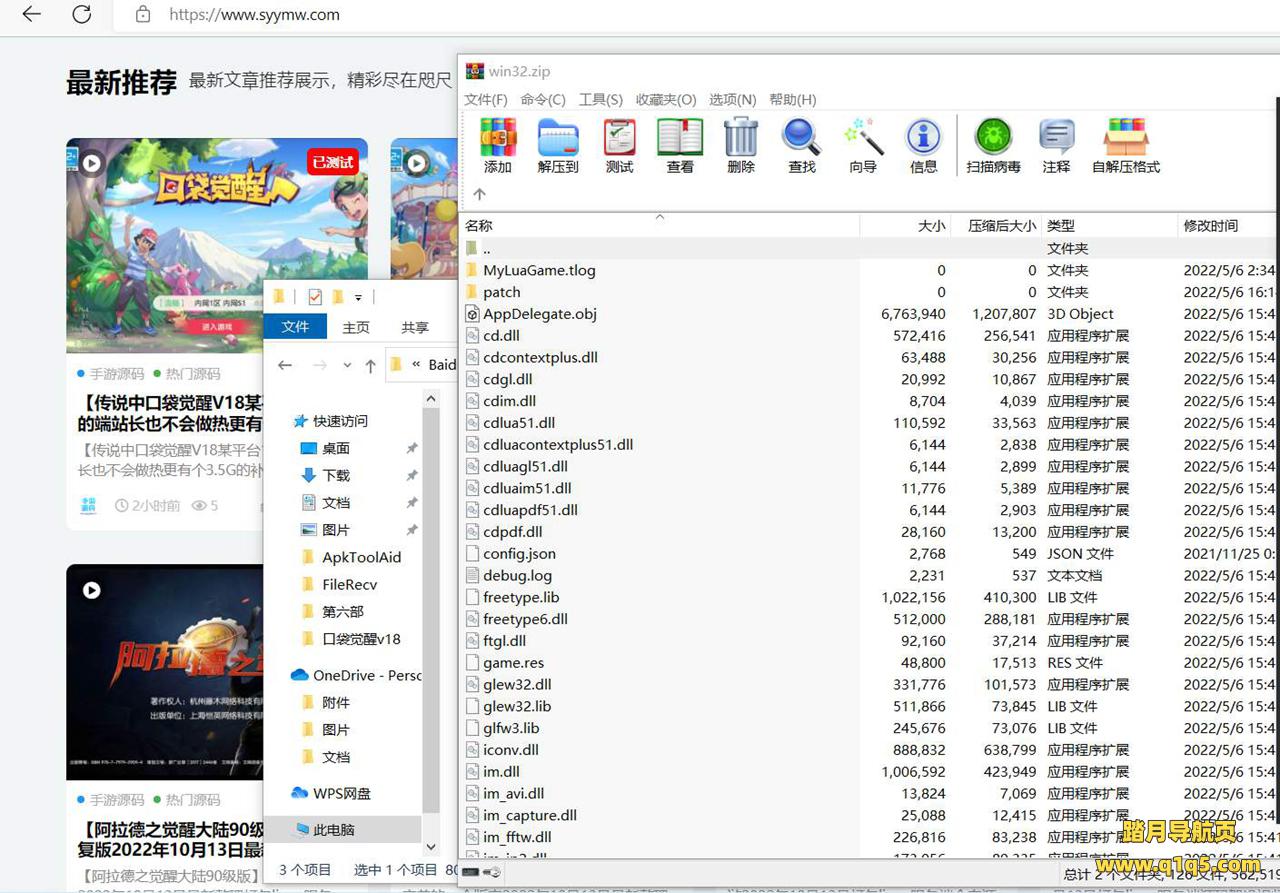1280x893 pixels.
Task: Run the 测试 (Test) archive tool
Action: click(x=619, y=145)
